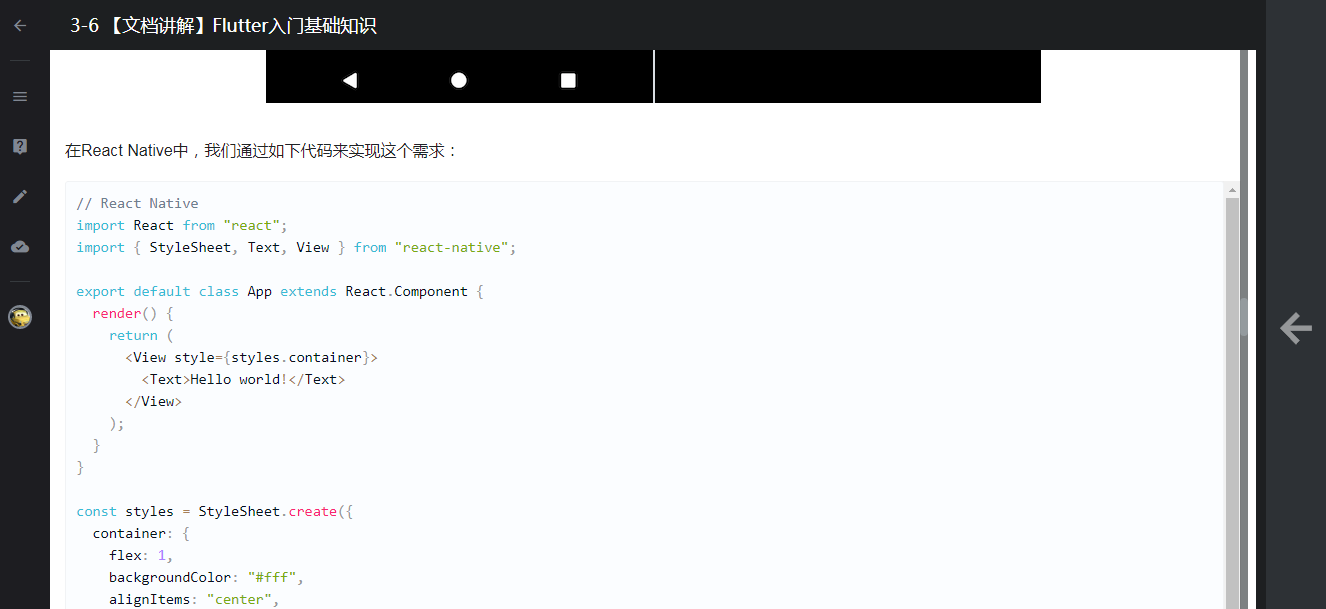Click the alignItems: "center" line
The width and height of the screenshot is (1326, 609).
click(194, 599)
